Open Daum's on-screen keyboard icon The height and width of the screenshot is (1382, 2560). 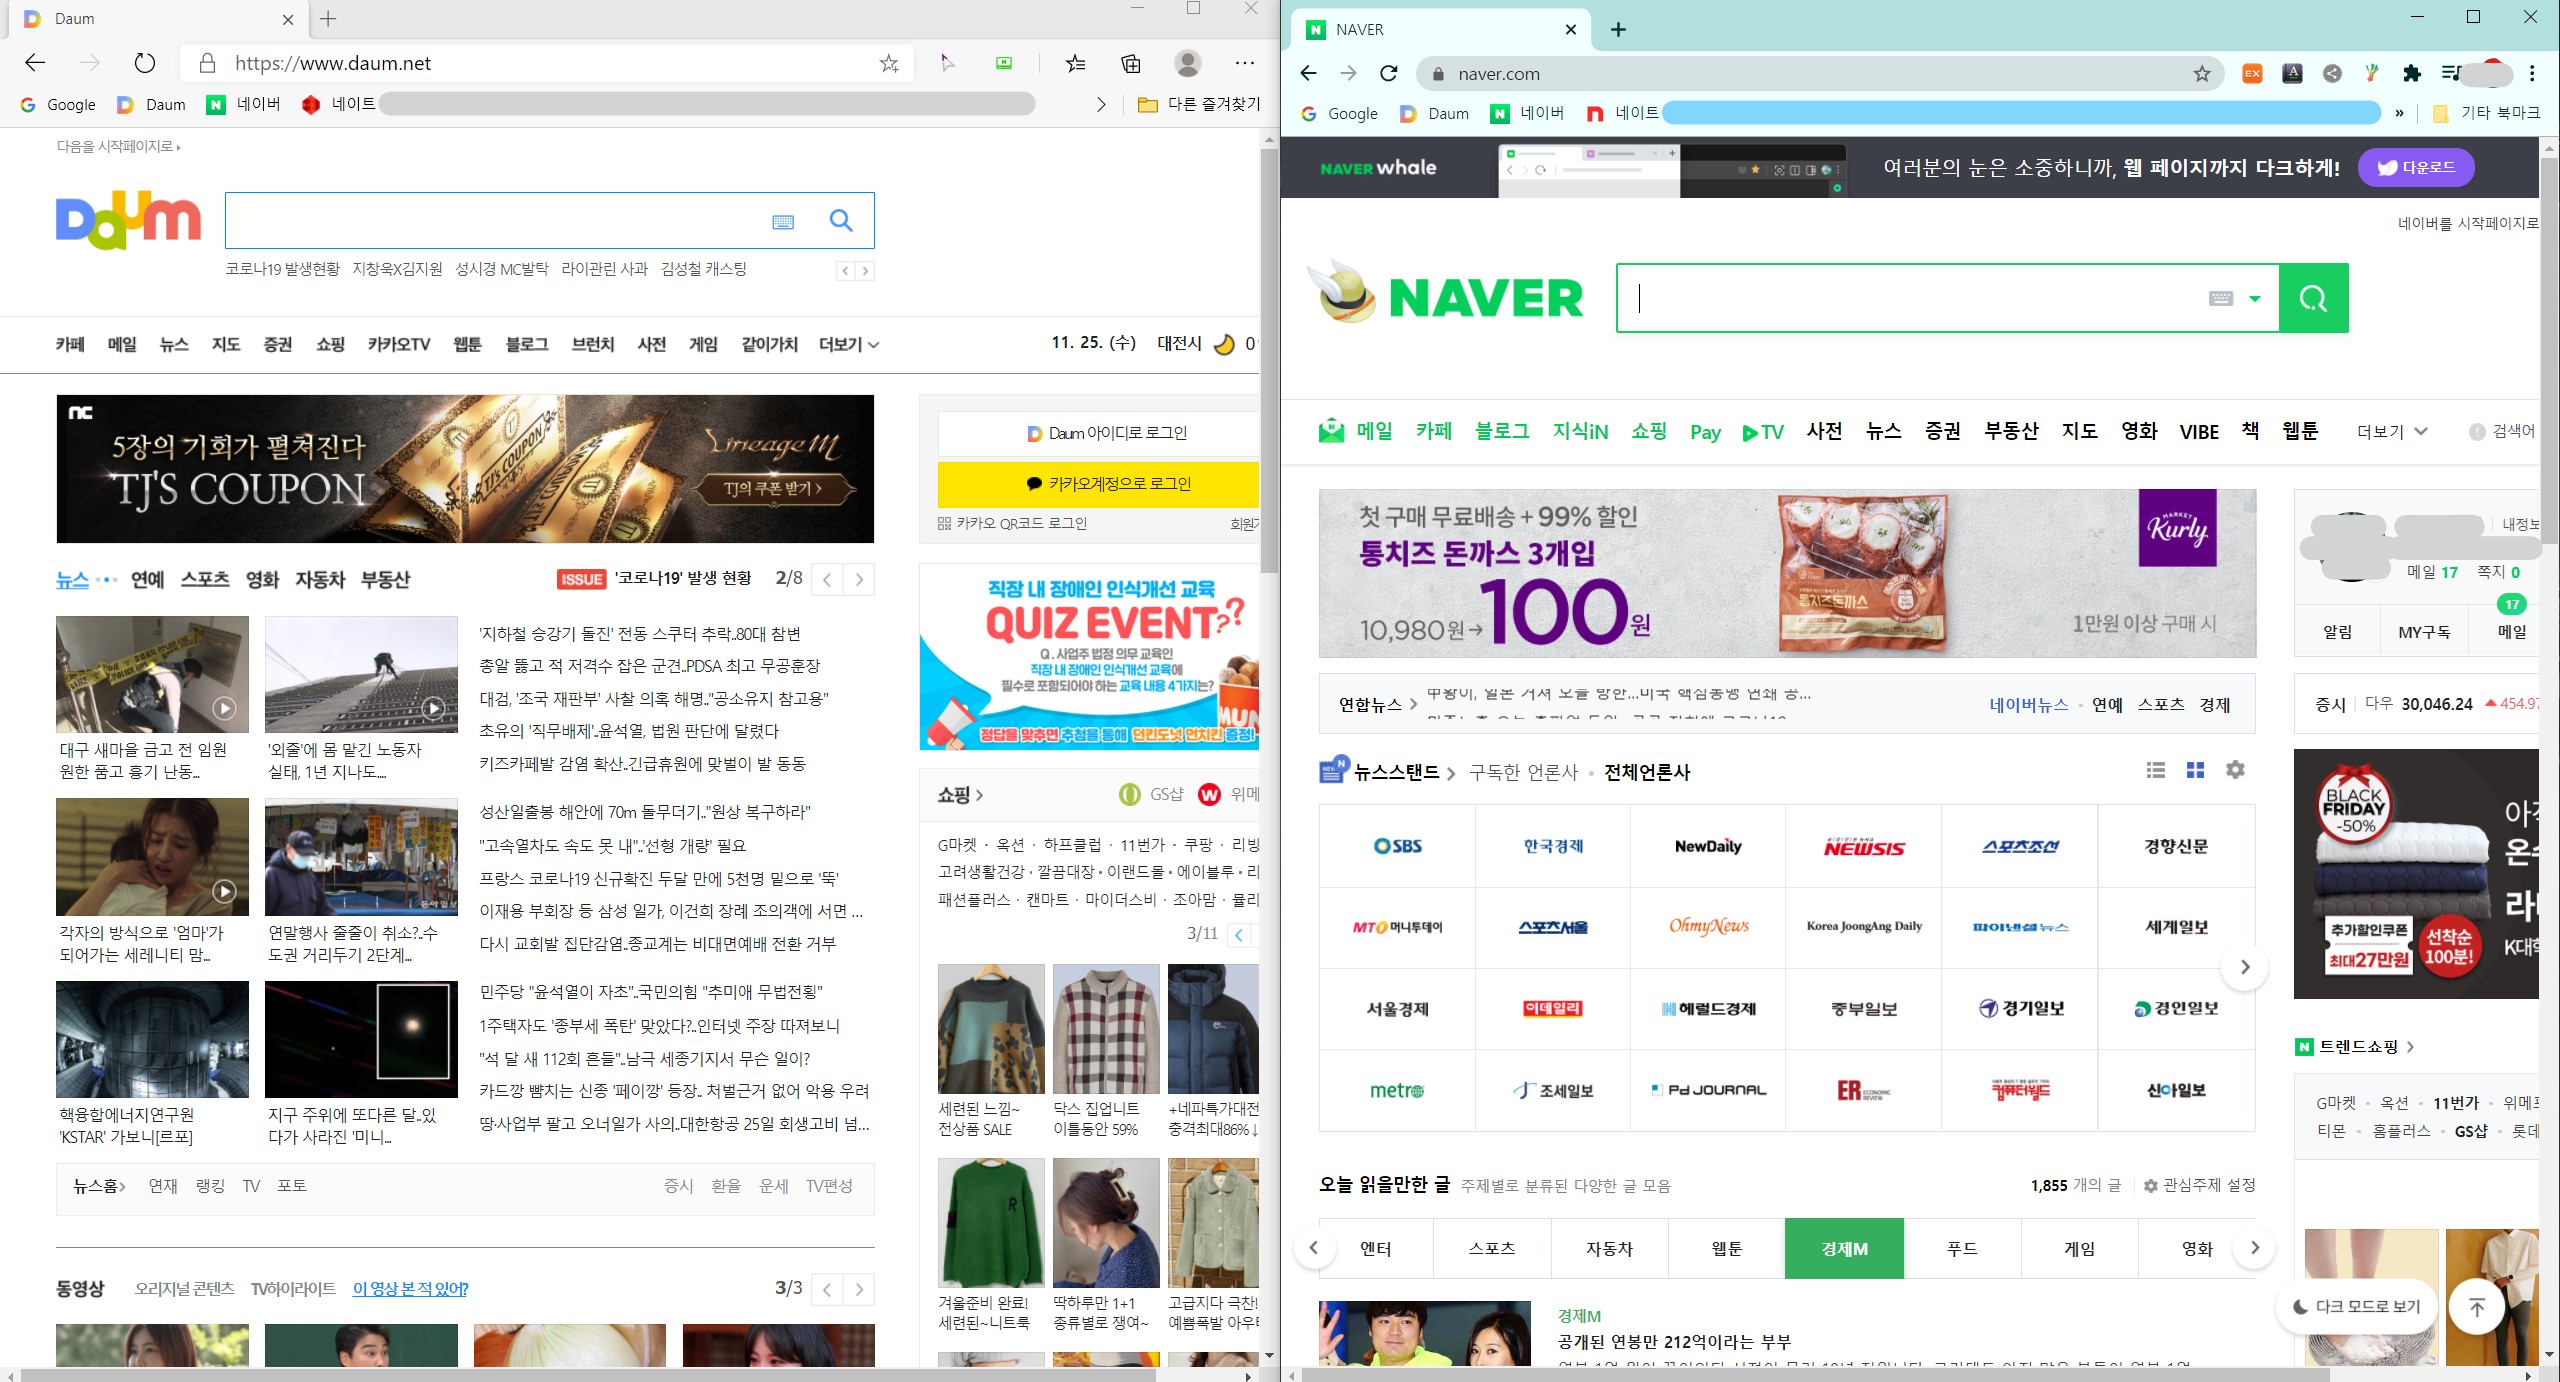tap(783, 222)
